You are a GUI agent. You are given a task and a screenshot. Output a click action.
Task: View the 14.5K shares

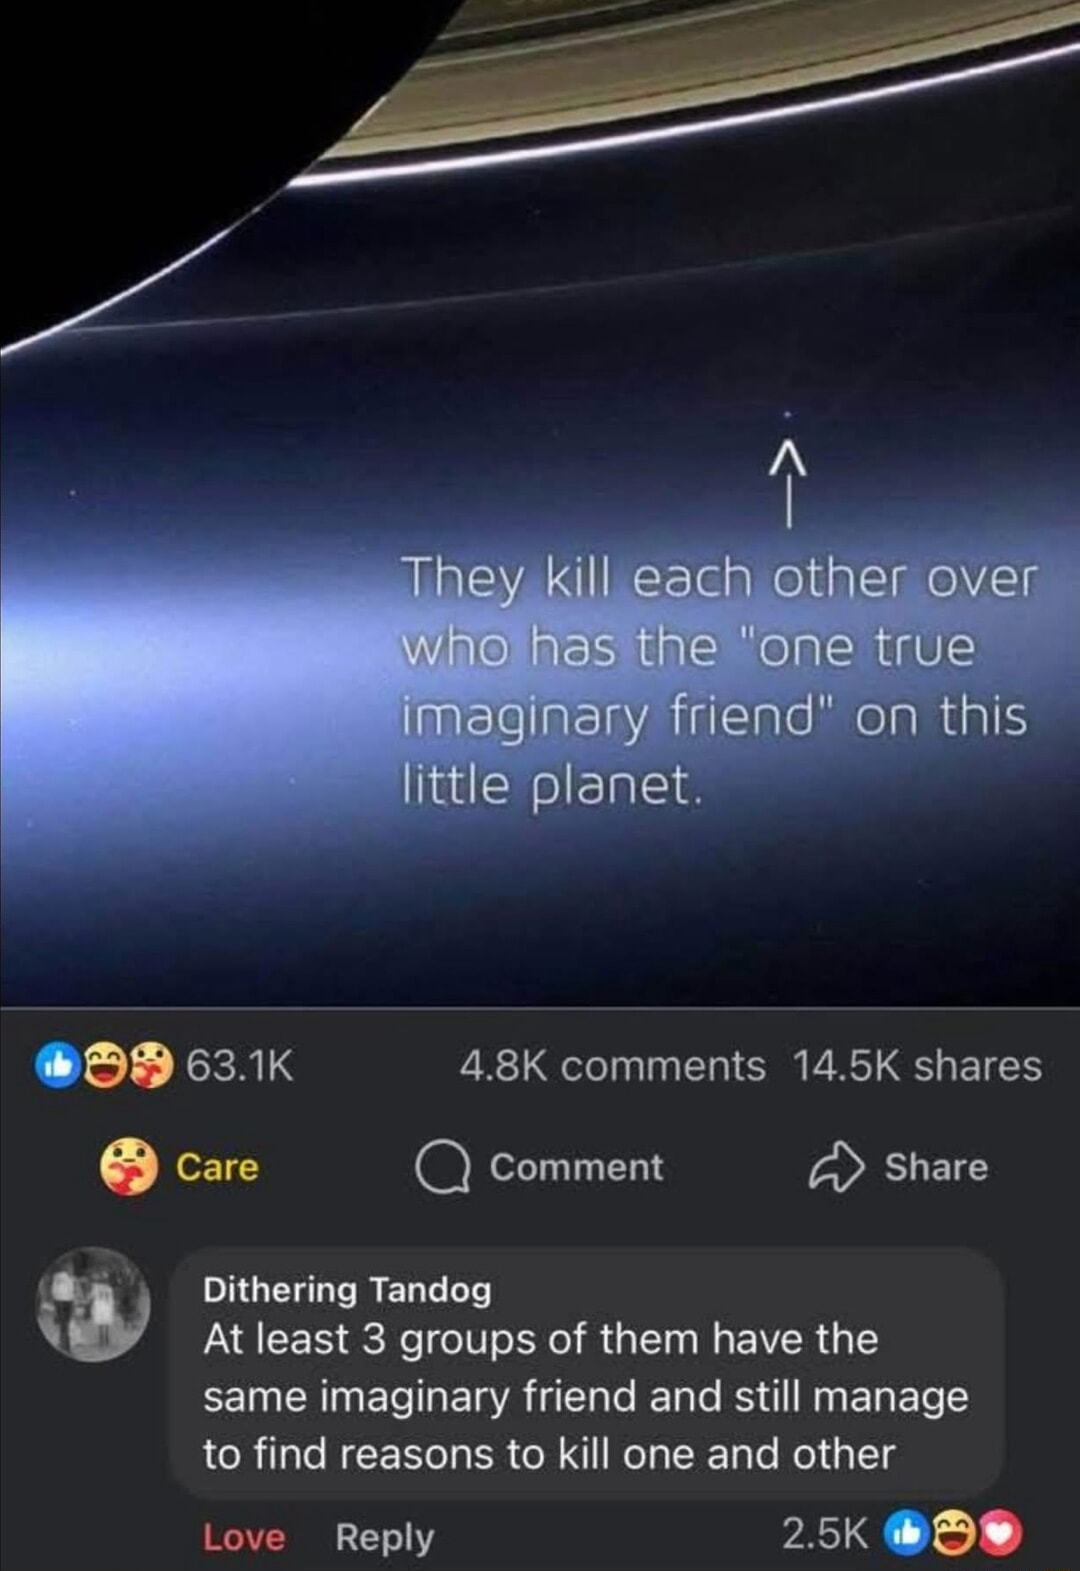[917, 1066]
